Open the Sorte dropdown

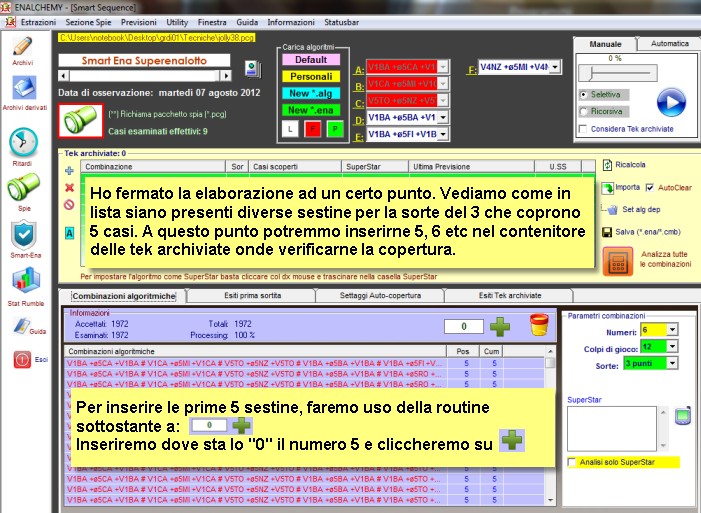672,363
